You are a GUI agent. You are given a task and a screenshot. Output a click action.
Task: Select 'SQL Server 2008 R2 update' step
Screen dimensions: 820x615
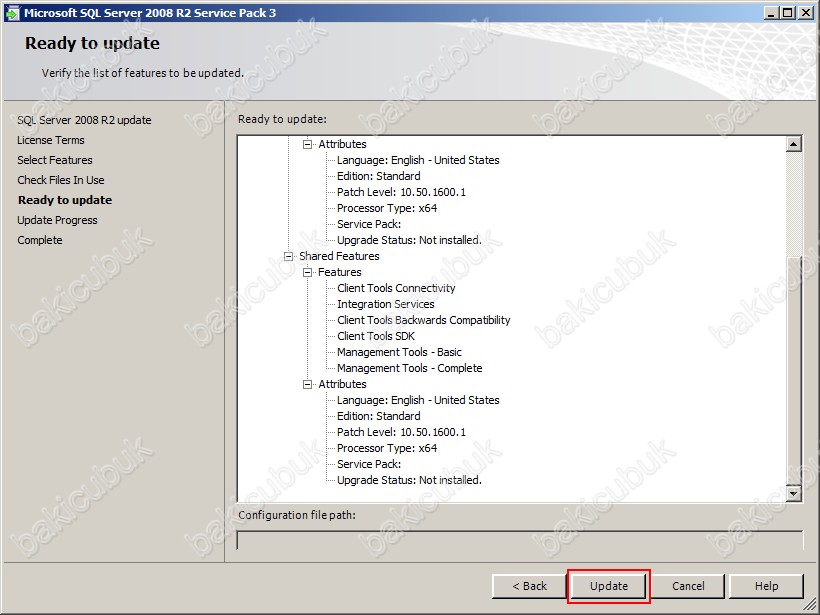(x=84, y=120)
